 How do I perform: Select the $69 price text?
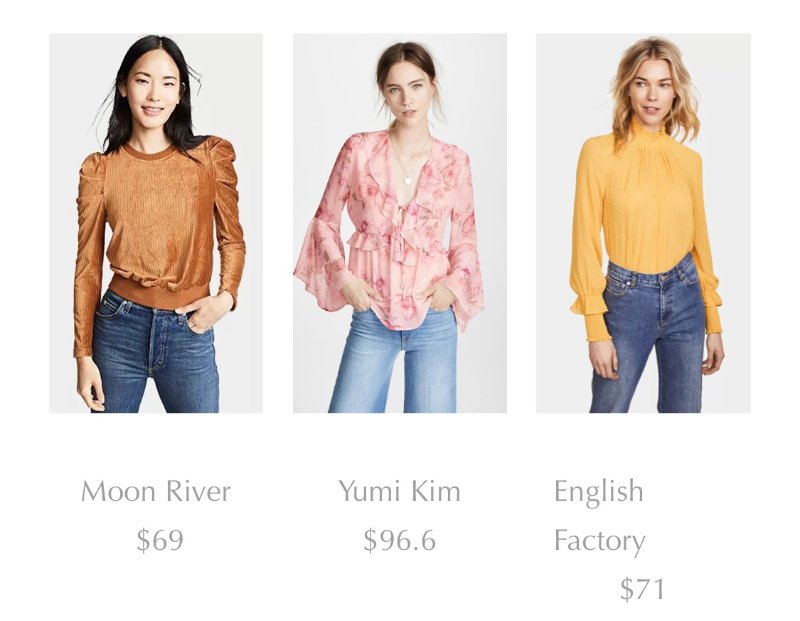click(x=160, y=540)
